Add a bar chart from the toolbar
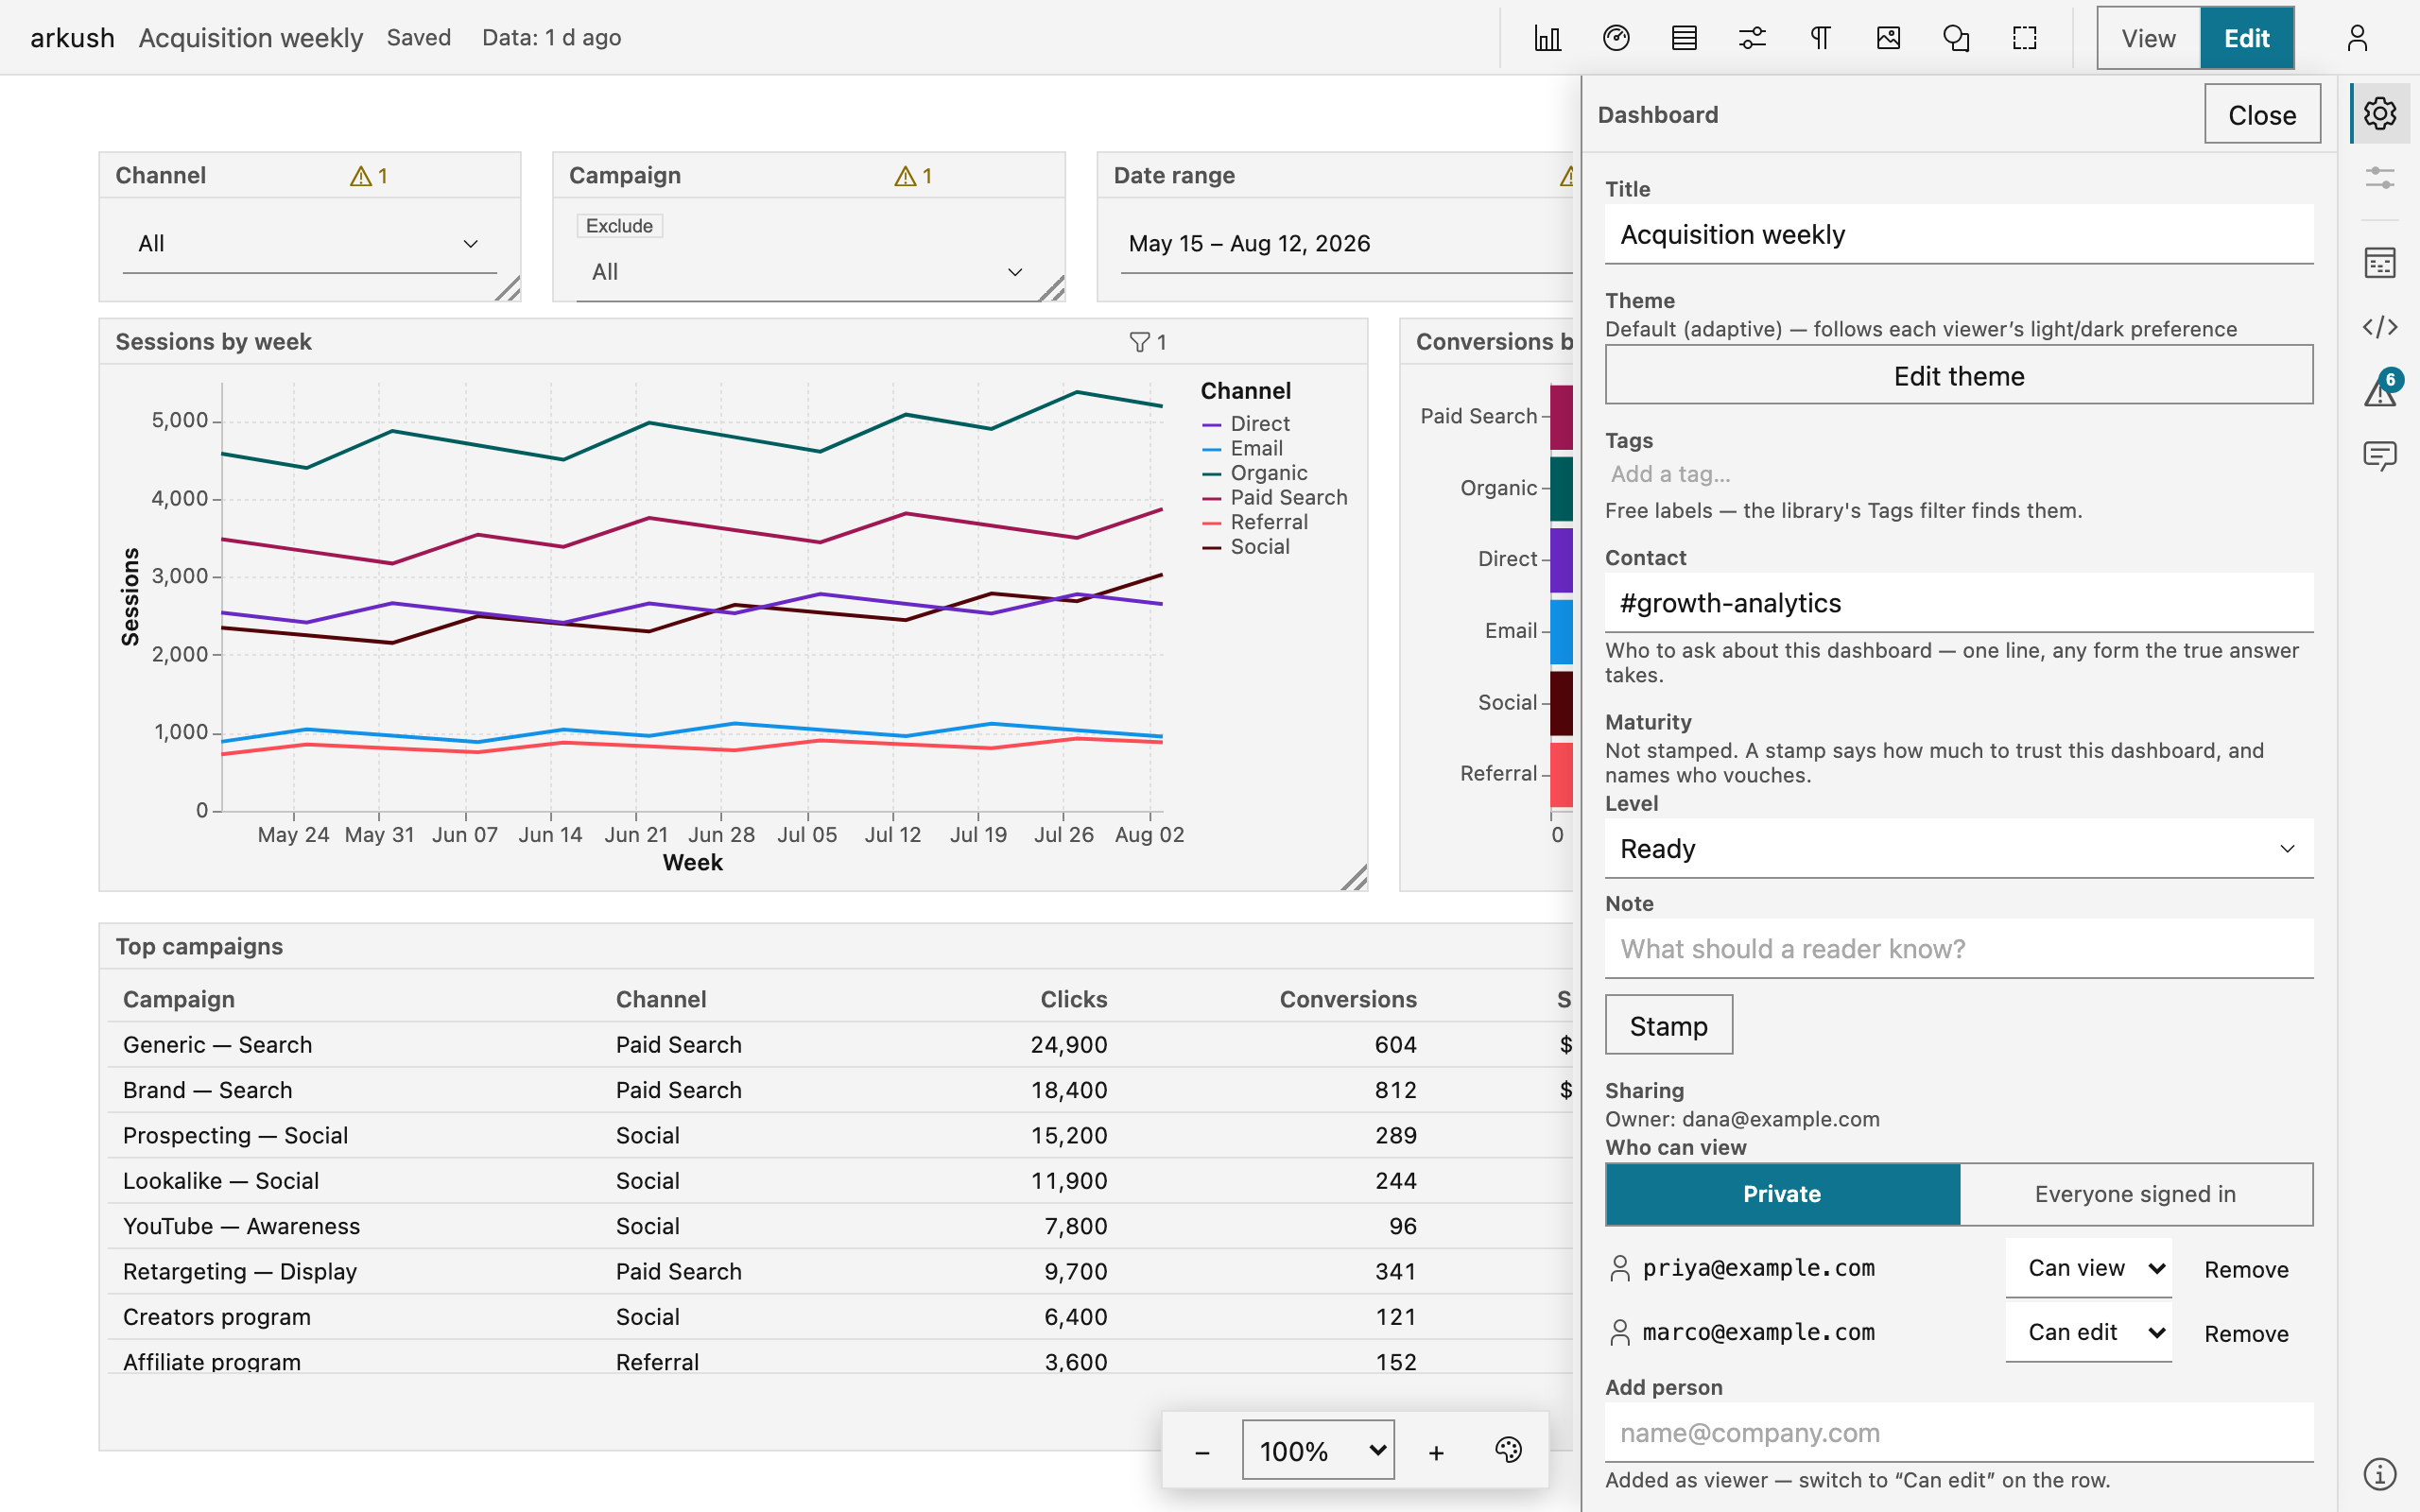The height and width of the screenshot is (1512, 2420). (x=1547, y=38)
